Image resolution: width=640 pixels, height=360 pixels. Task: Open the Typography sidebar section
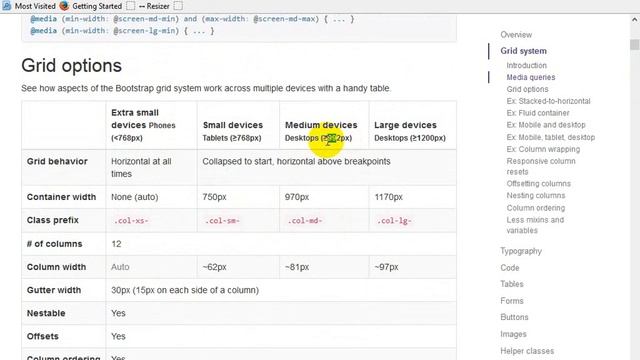(521, 251)
